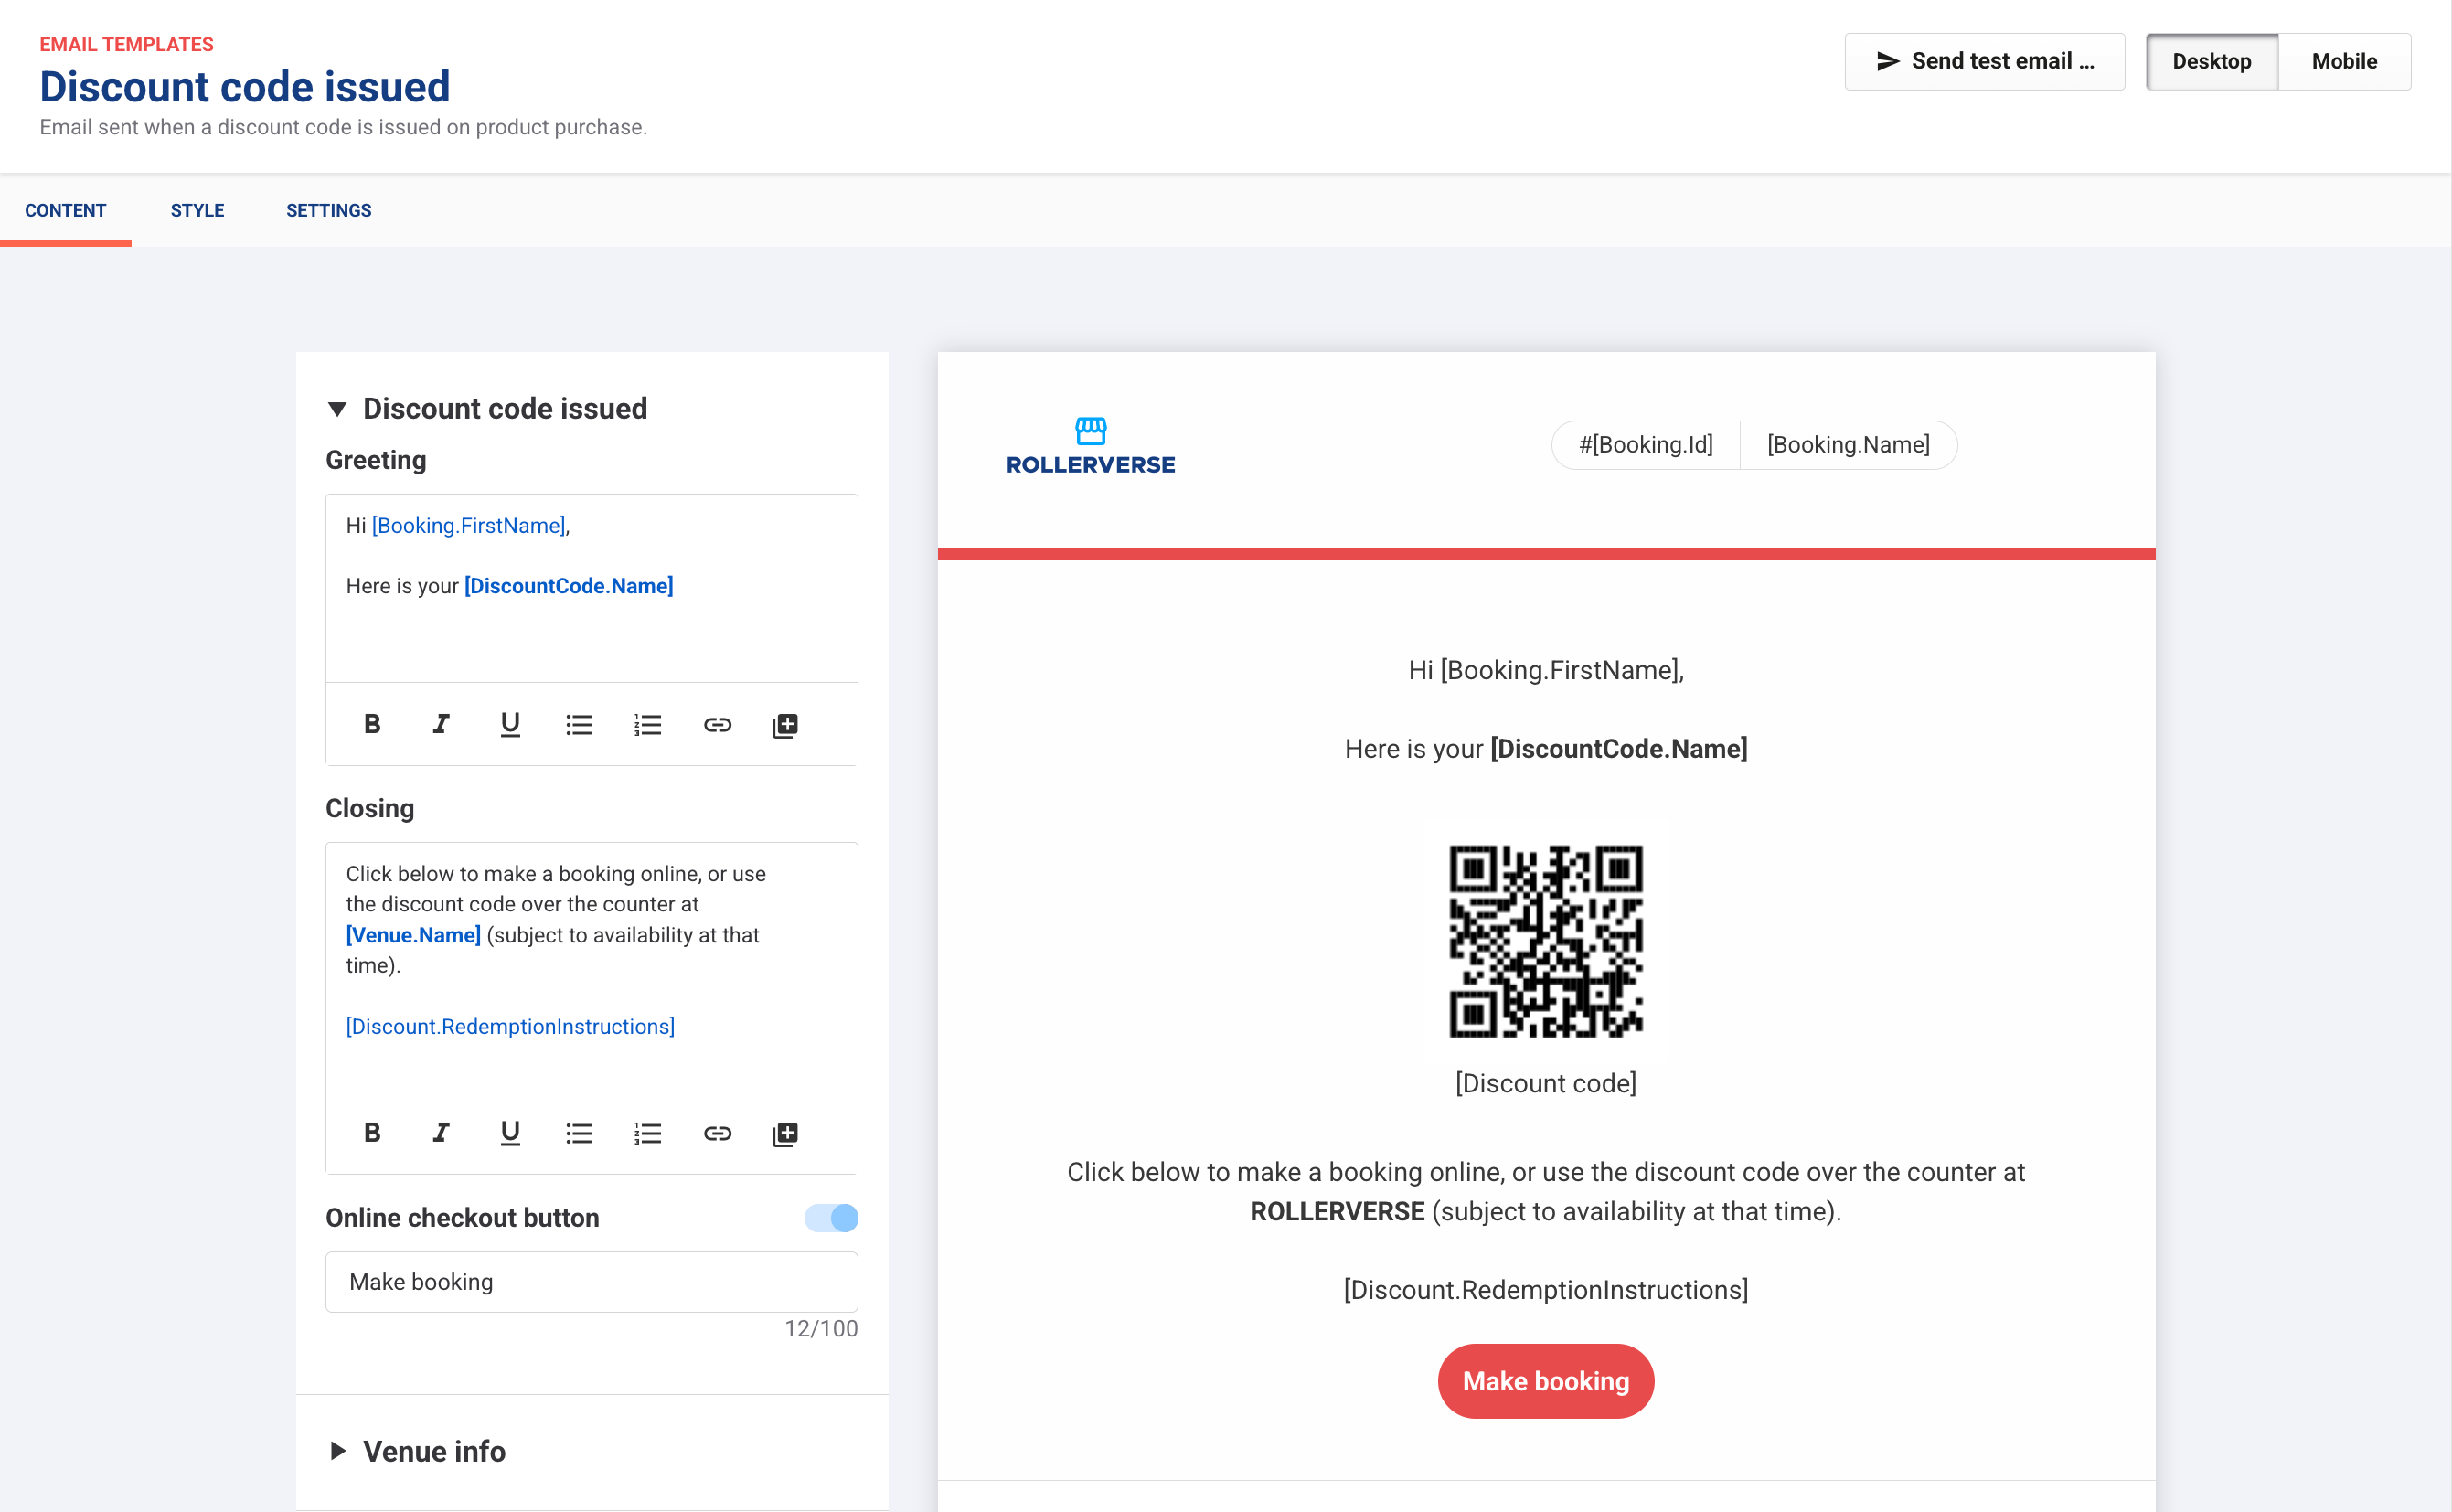The width and height of the screenshot is (2452, 1512).
Task: Click Send test email button
Action: click(x=1984, y=61)
